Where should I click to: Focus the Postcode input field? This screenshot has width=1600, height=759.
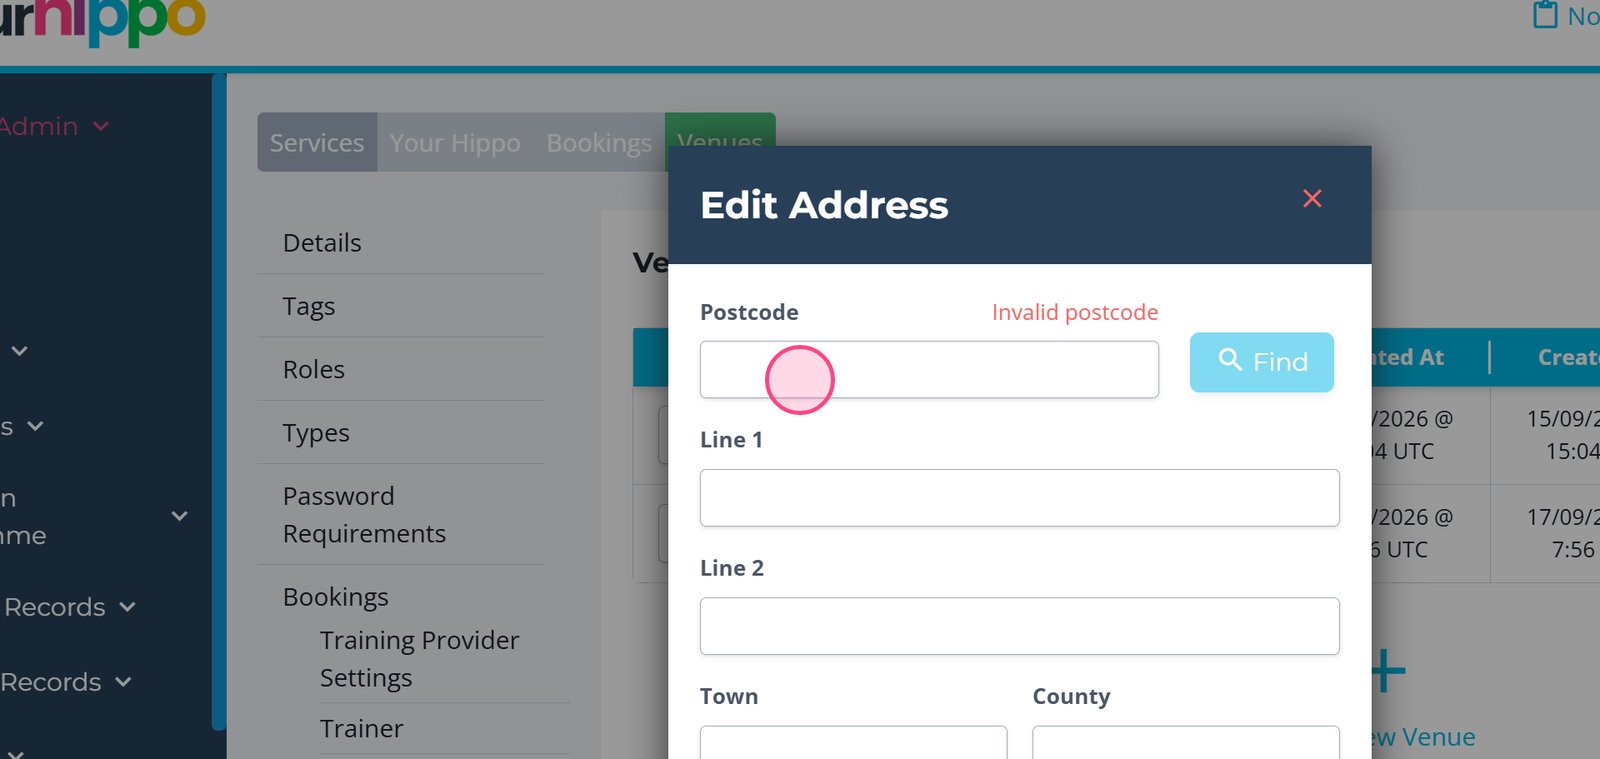pyautogui.click(x=929, y=369)
